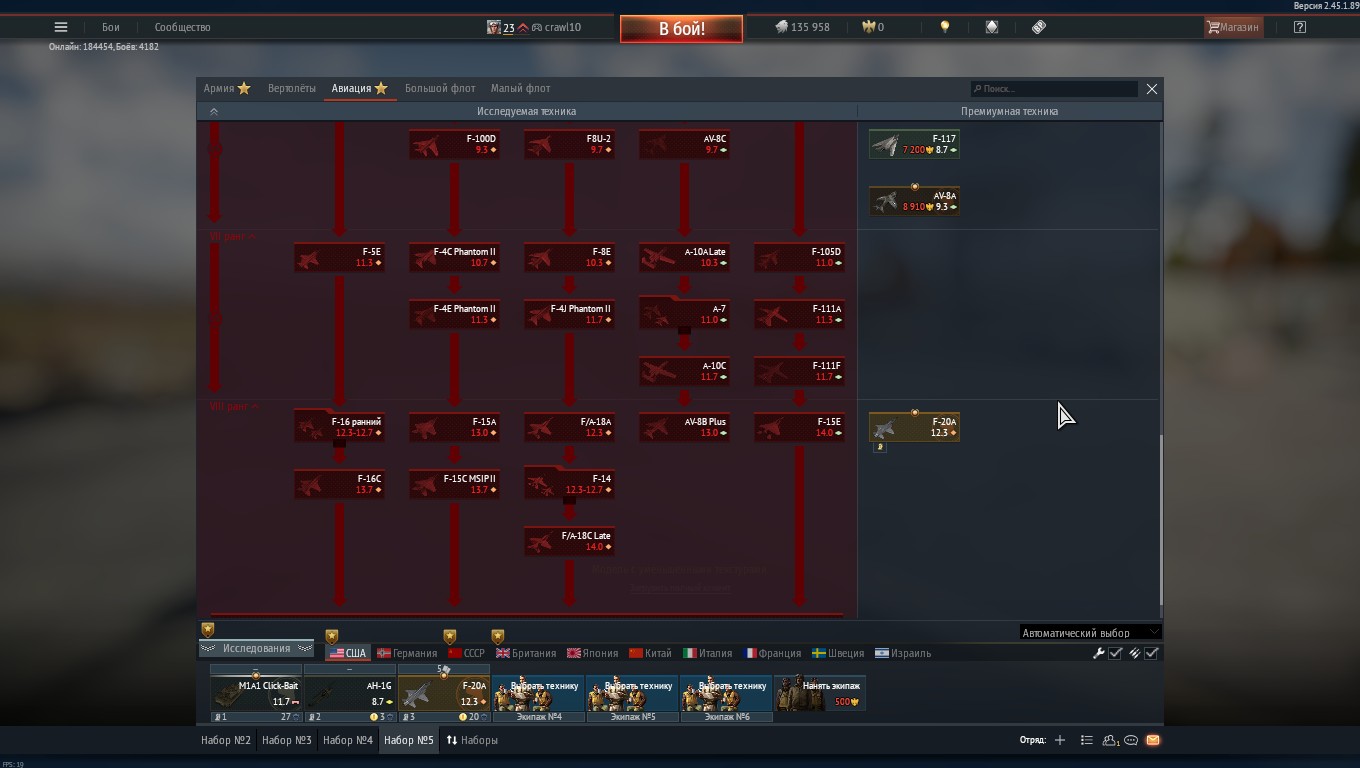The image size is (1360, 768).
Task: Open the Наборы presets switcher
Action: [x=472, y=740]
